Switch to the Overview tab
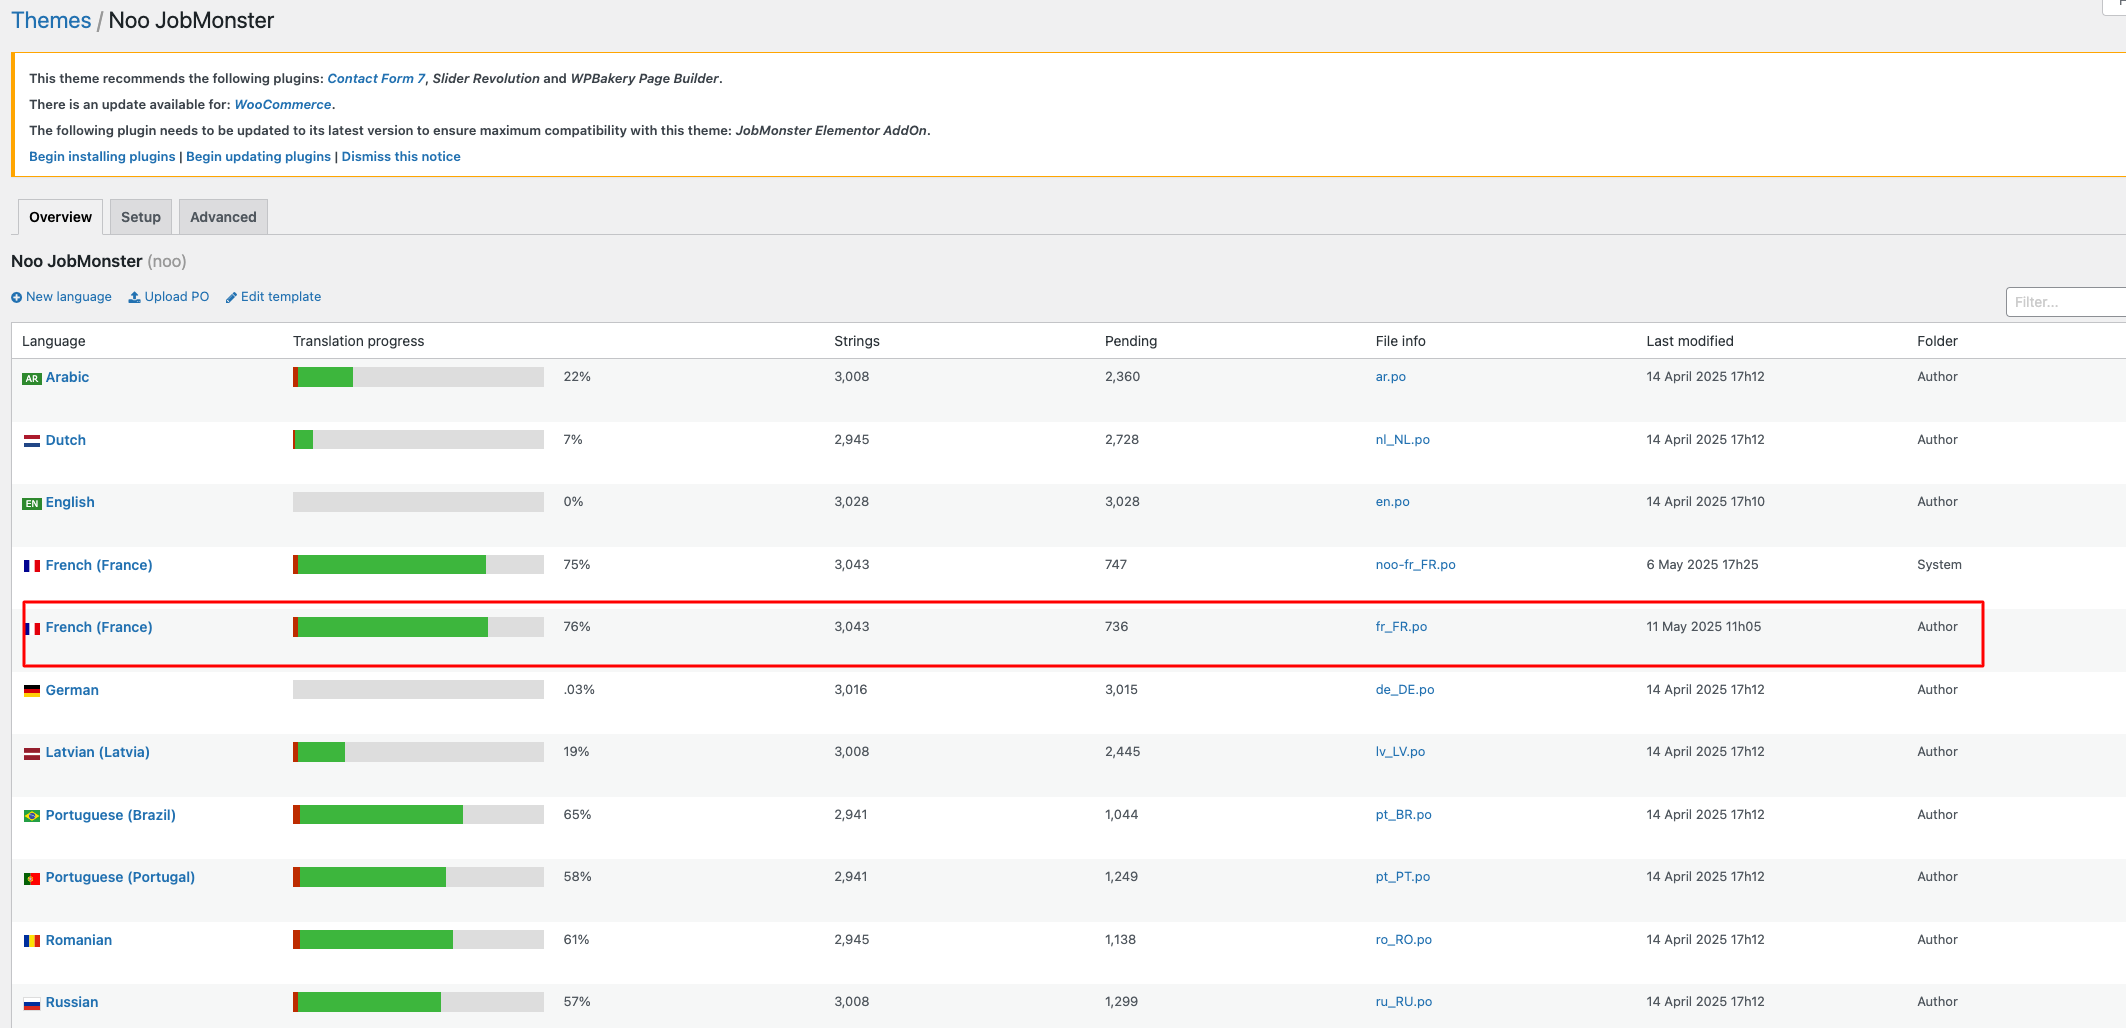The height and width of the screenshot is (1028, 2126). pos(60,217)
